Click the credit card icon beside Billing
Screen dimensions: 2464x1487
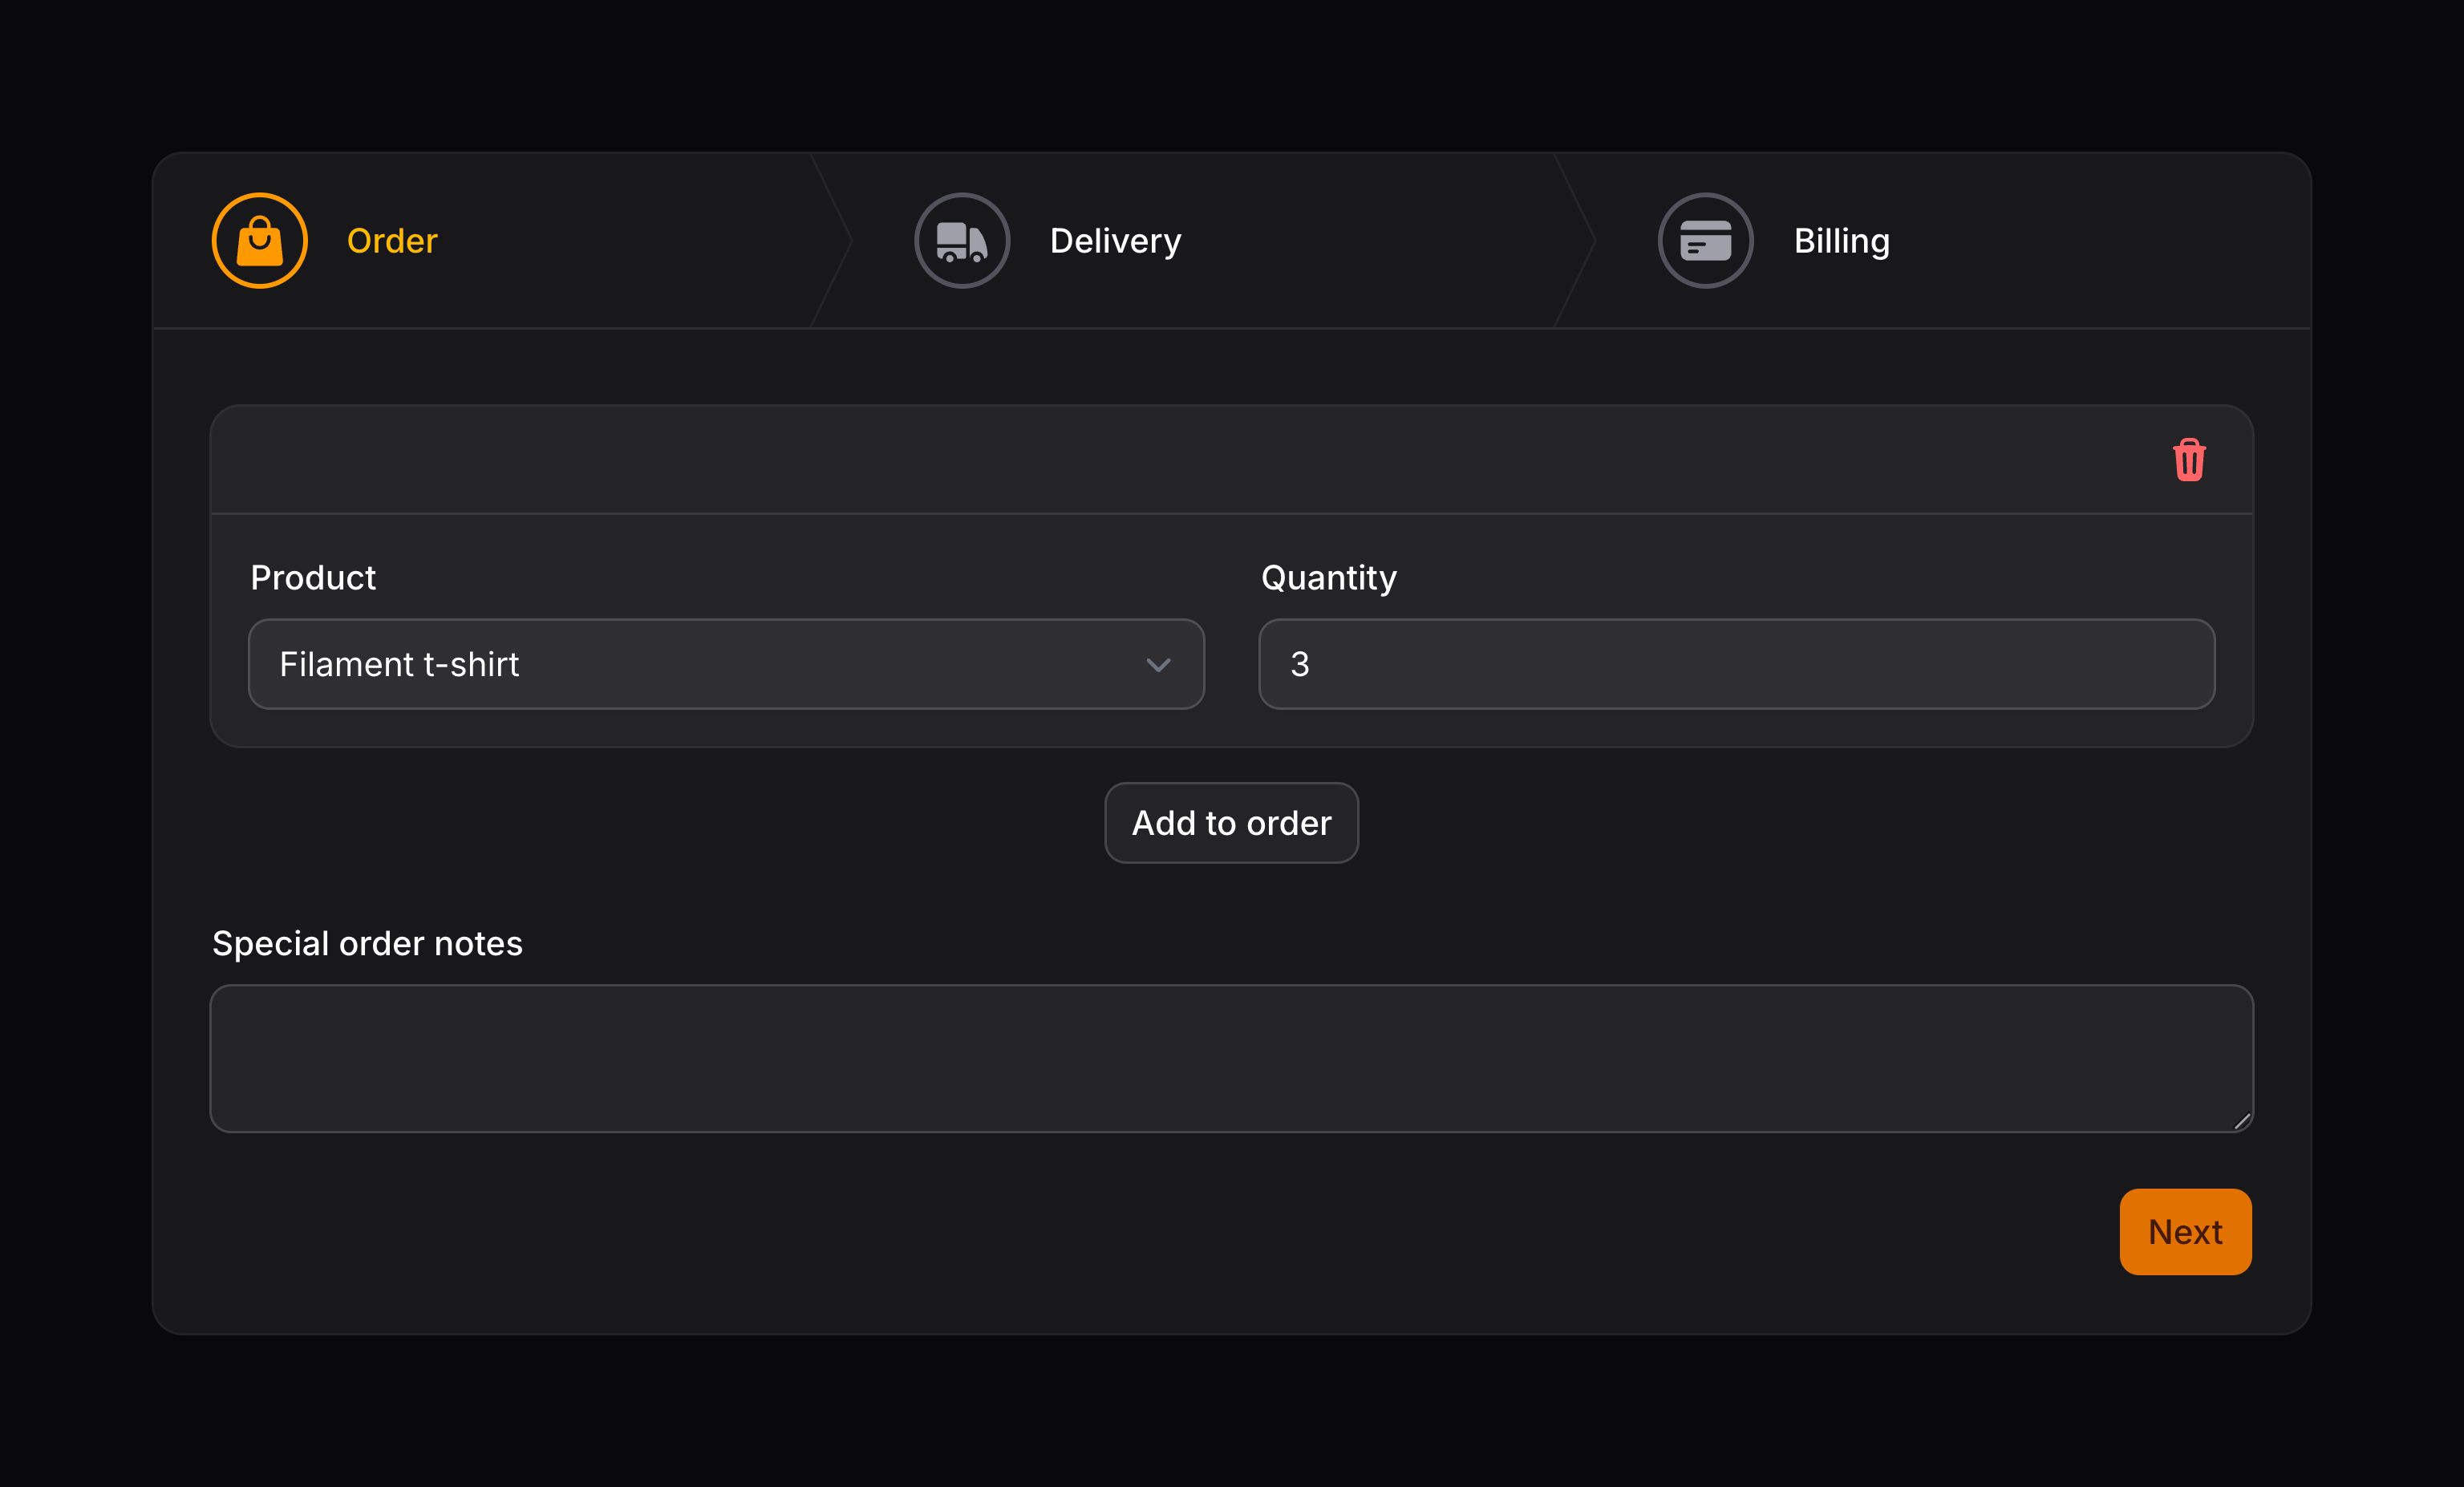pos(1705,240)
